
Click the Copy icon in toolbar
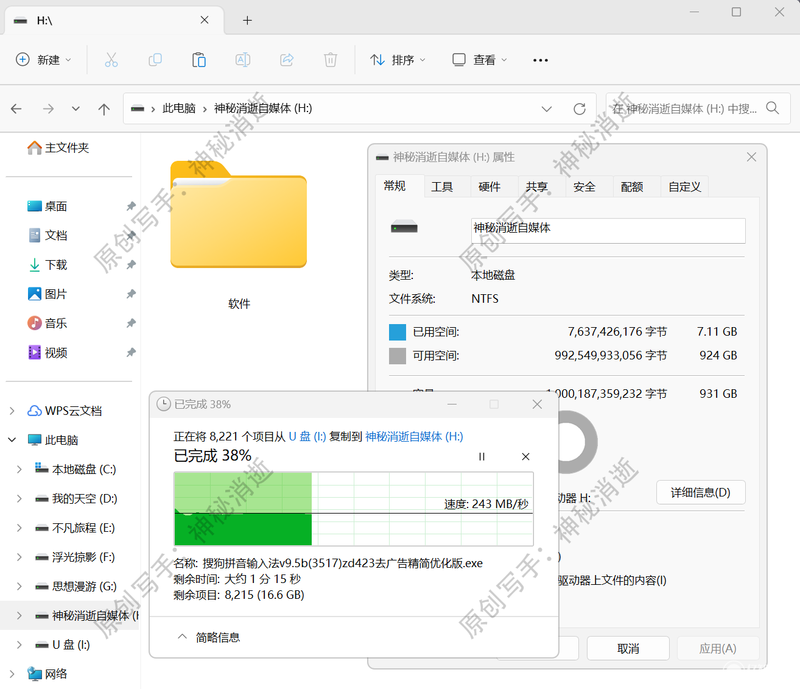click(x=155, y=60)
